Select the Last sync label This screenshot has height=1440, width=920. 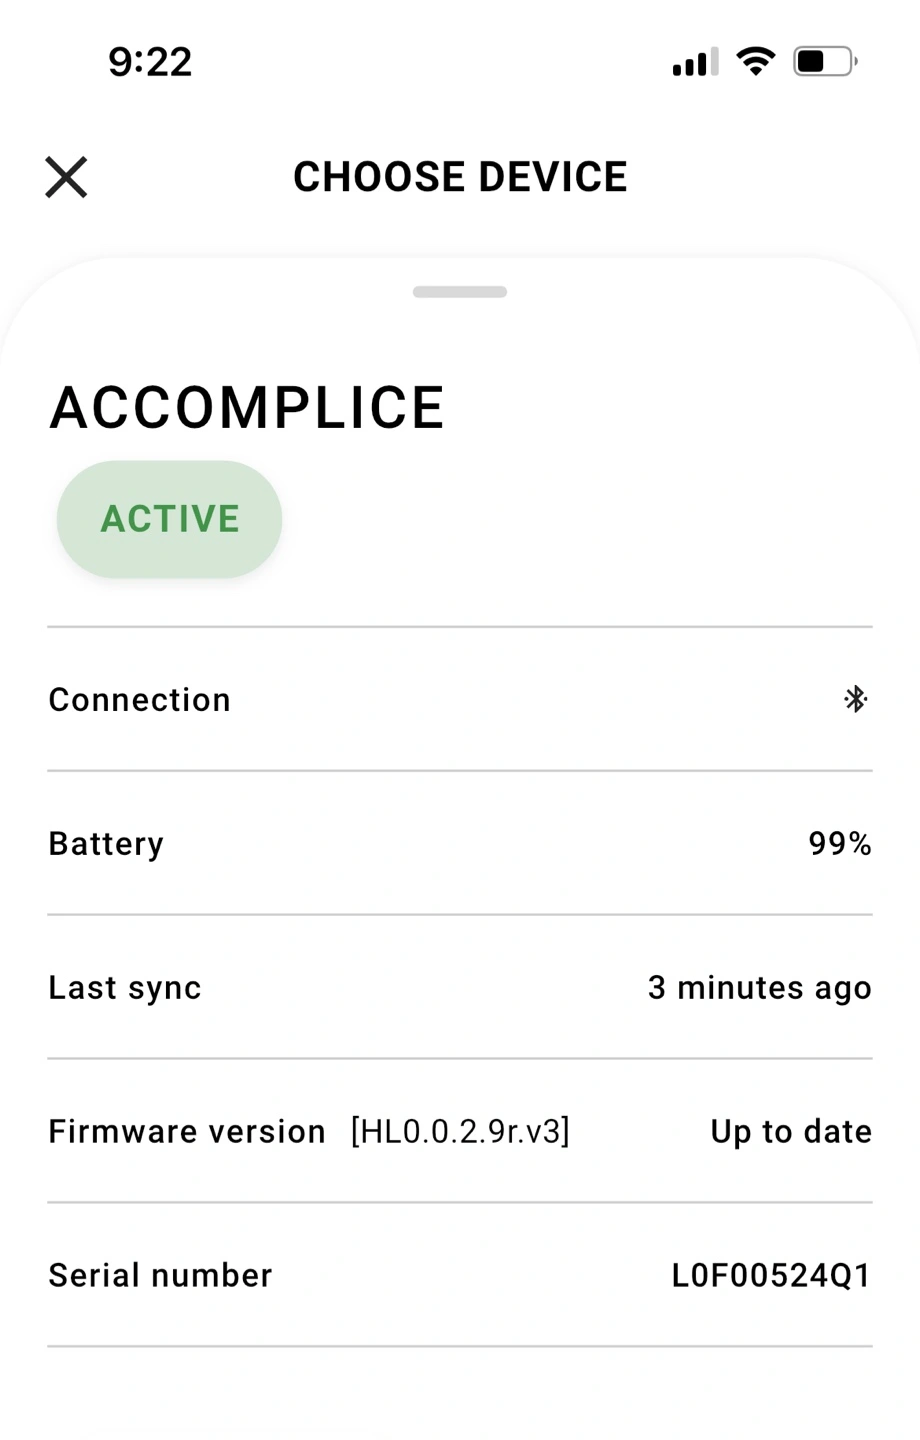click(x=125, y=988)
